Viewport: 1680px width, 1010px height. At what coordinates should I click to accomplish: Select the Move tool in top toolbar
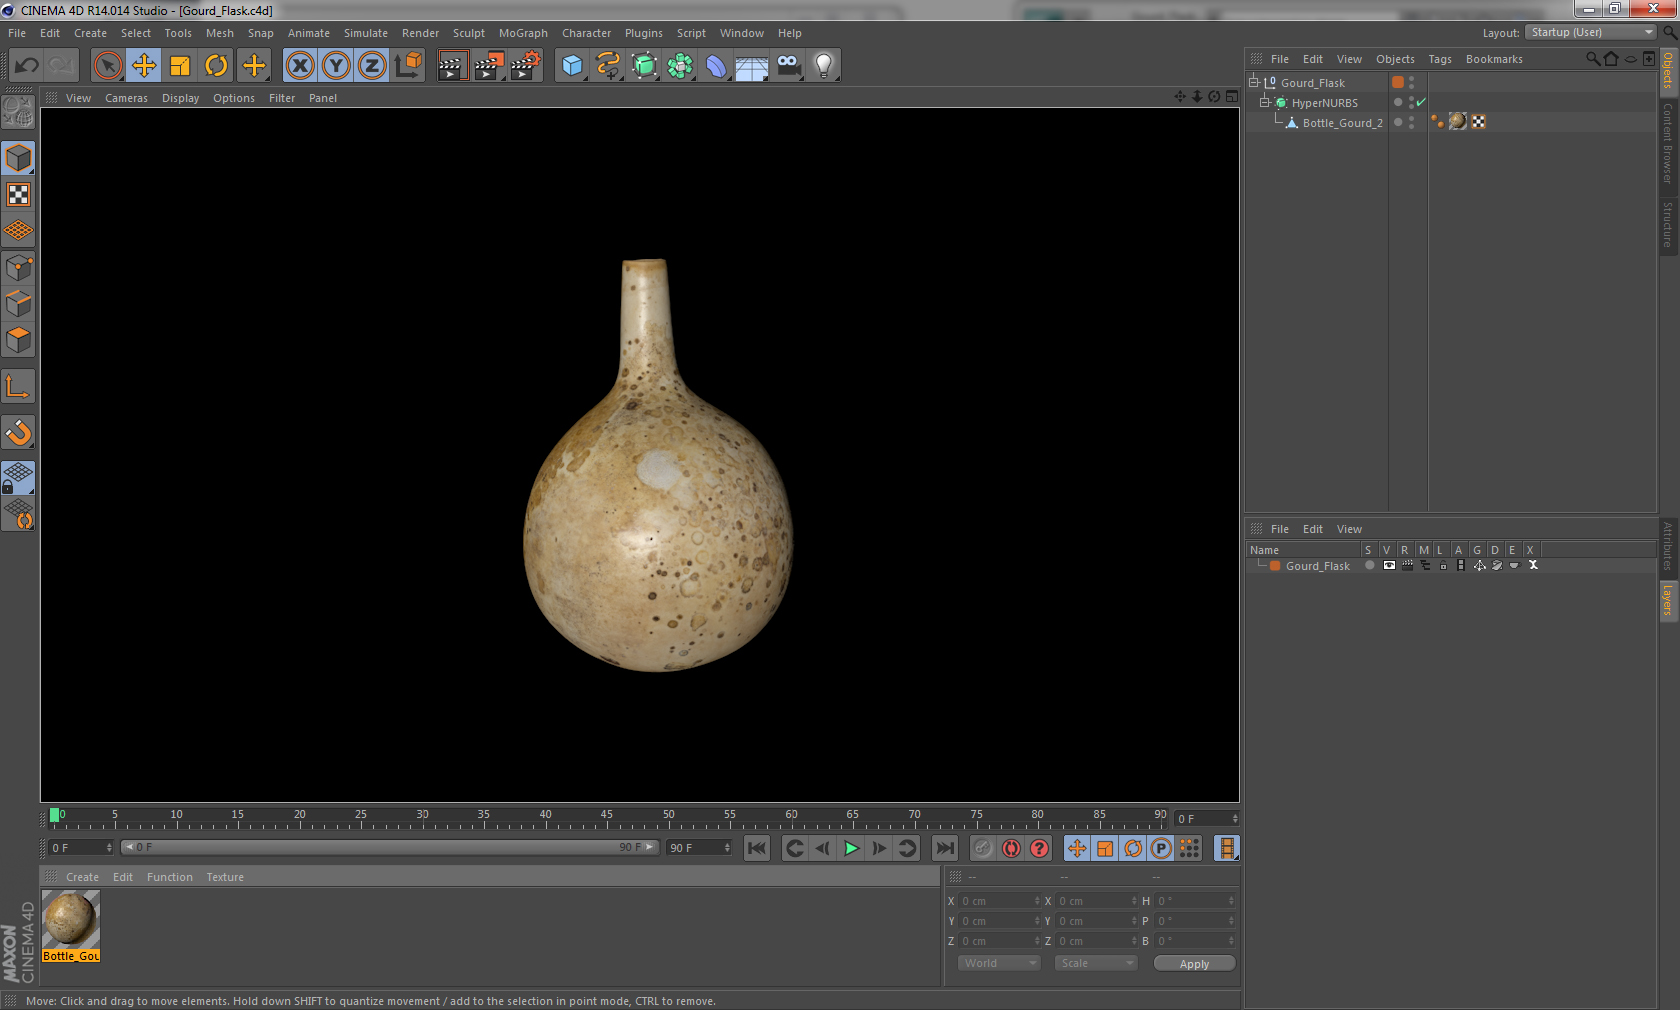(x=144, y=66)
